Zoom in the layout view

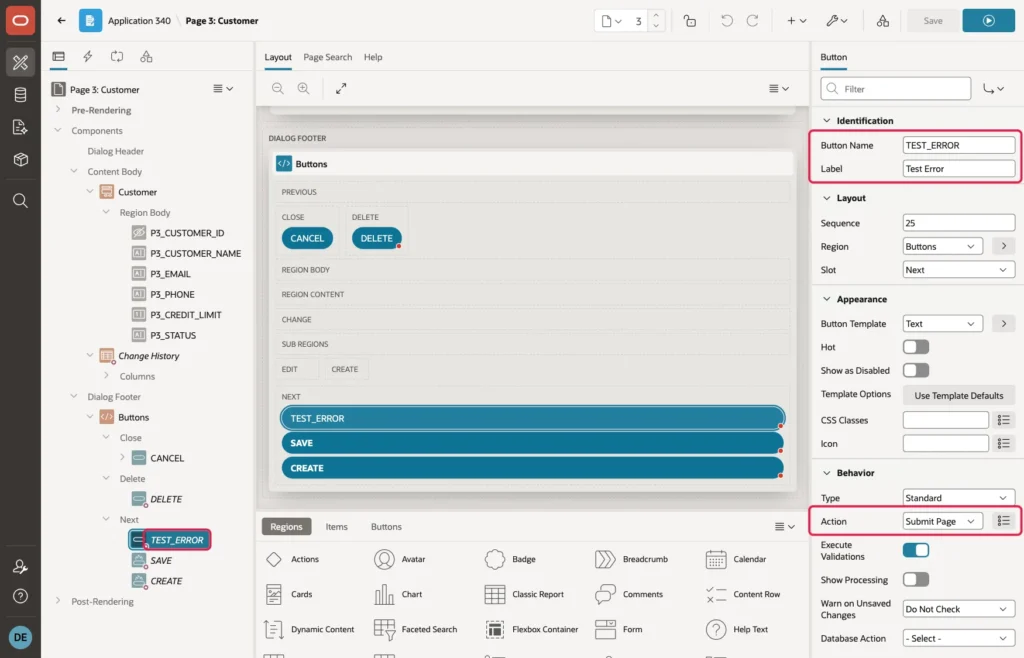tap(304, 88)
